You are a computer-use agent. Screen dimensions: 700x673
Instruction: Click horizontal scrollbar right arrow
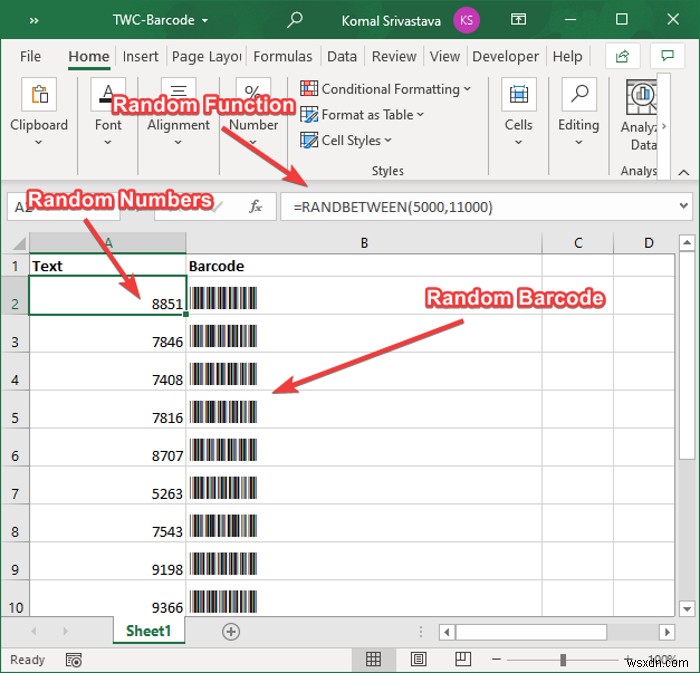pos(667,631)
